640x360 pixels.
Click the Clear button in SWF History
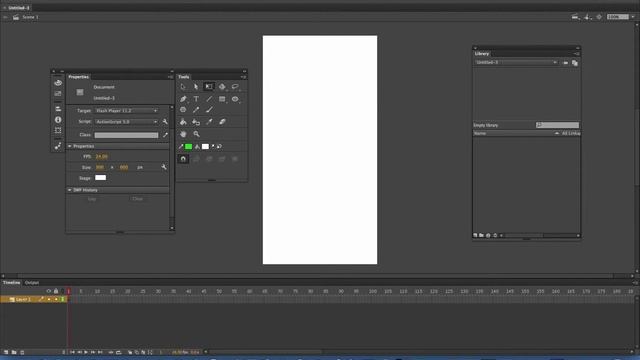point(138,199)
